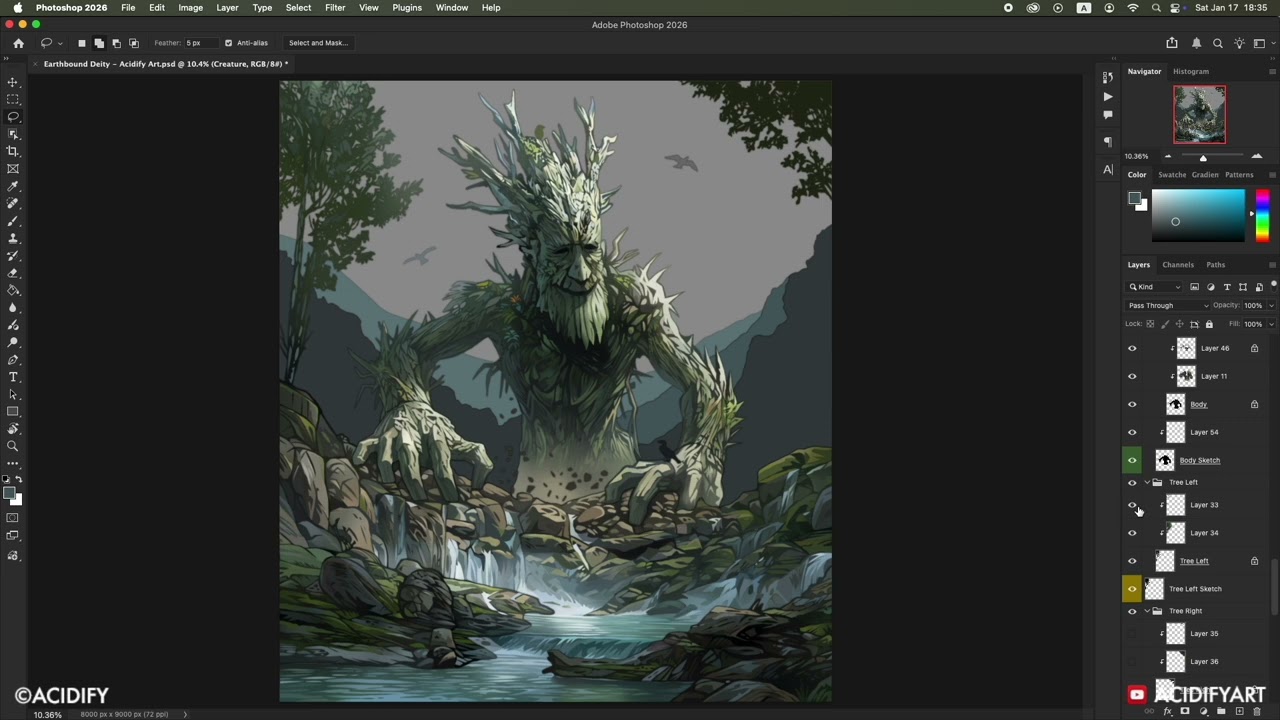This screenshot has height=720, width=1280.
Task: Hide Layer 33 visibility eye
Action: tap(1132, 505)
